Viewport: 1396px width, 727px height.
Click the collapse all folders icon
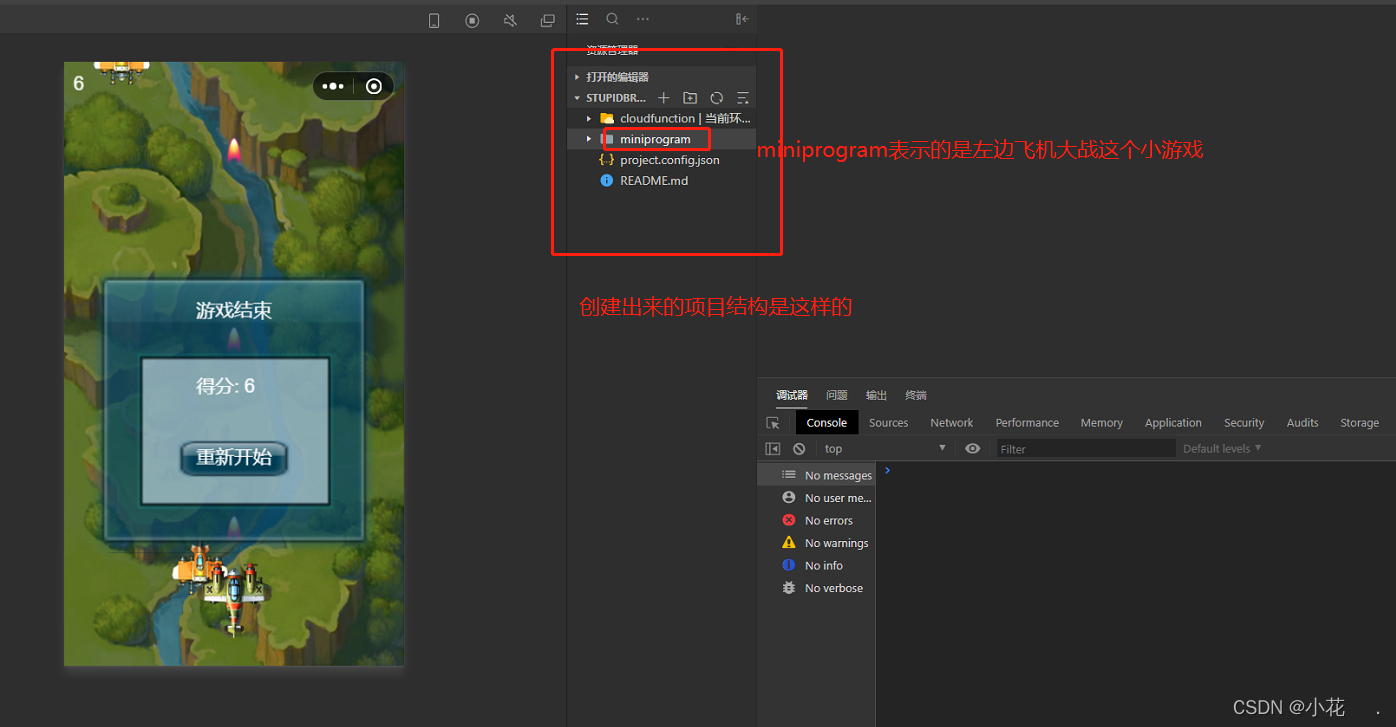[743, 98]
